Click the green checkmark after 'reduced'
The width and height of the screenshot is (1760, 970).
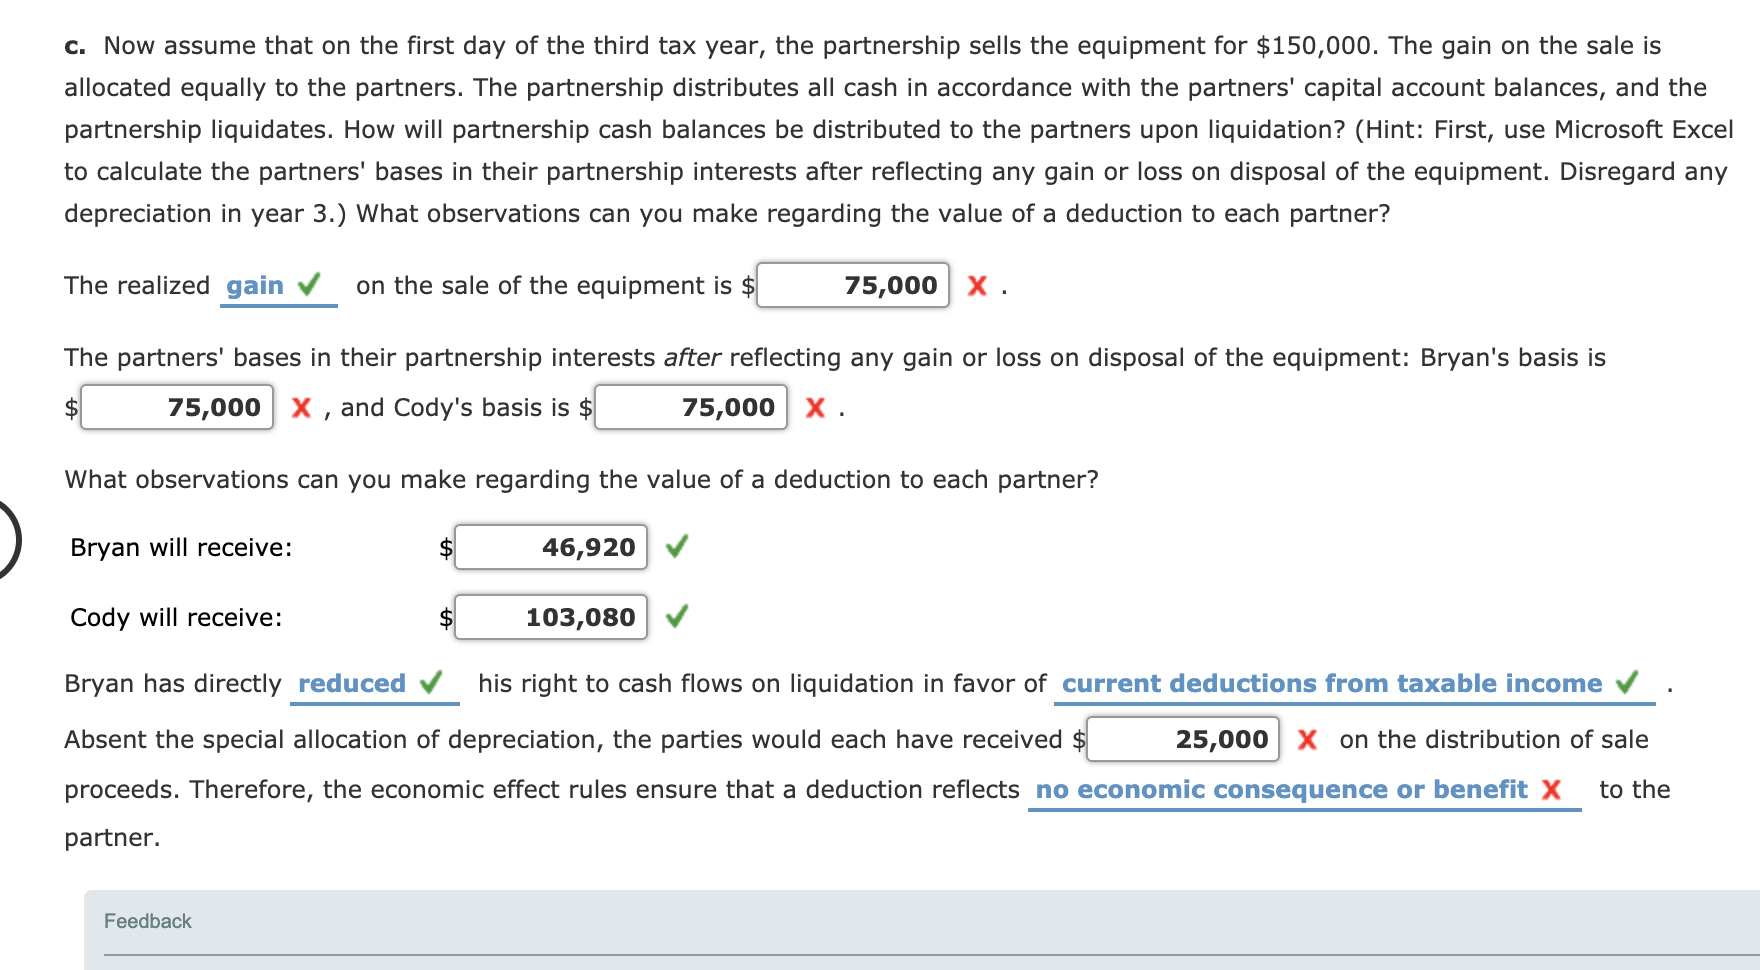tap(432, 683)
